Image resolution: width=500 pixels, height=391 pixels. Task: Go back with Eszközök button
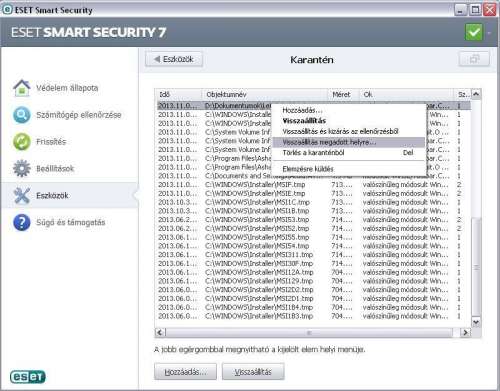[x=174, y=59]
